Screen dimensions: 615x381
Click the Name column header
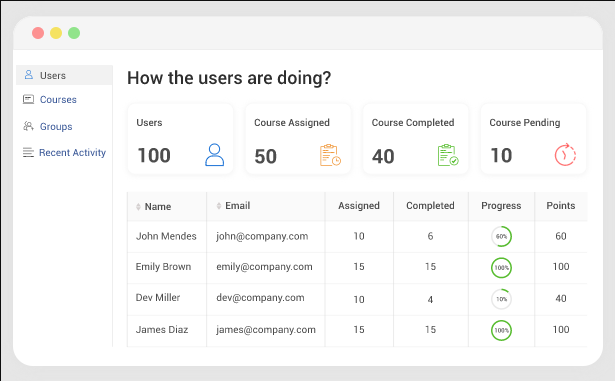pyautogui.click(x=167, y=206)
